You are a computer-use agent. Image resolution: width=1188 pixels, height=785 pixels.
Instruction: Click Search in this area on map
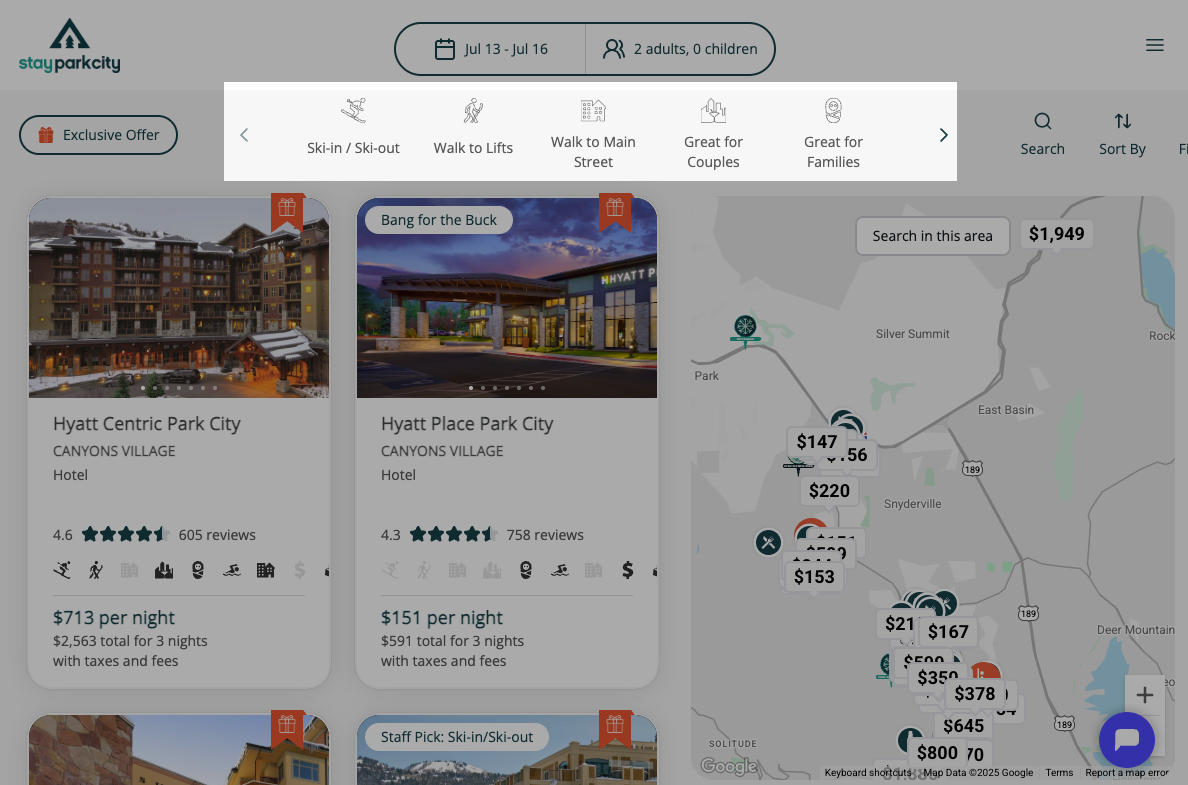(x=933, y=236)
